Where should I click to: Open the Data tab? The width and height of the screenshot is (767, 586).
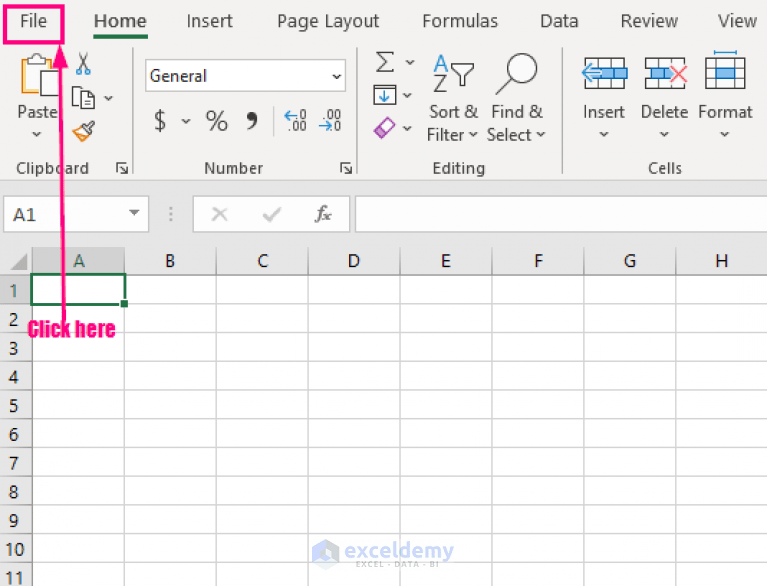click(559, 22)
